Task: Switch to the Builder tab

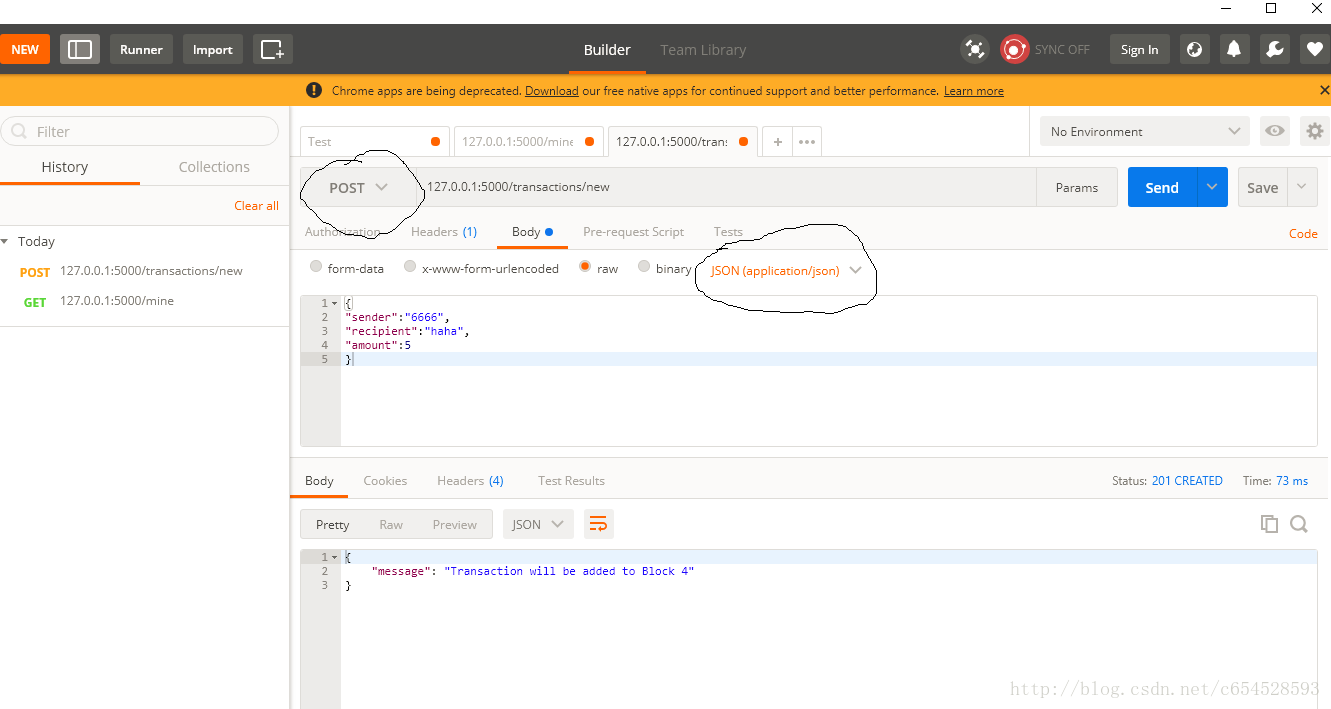Action: pyautogui.click(x=607, y=49)
